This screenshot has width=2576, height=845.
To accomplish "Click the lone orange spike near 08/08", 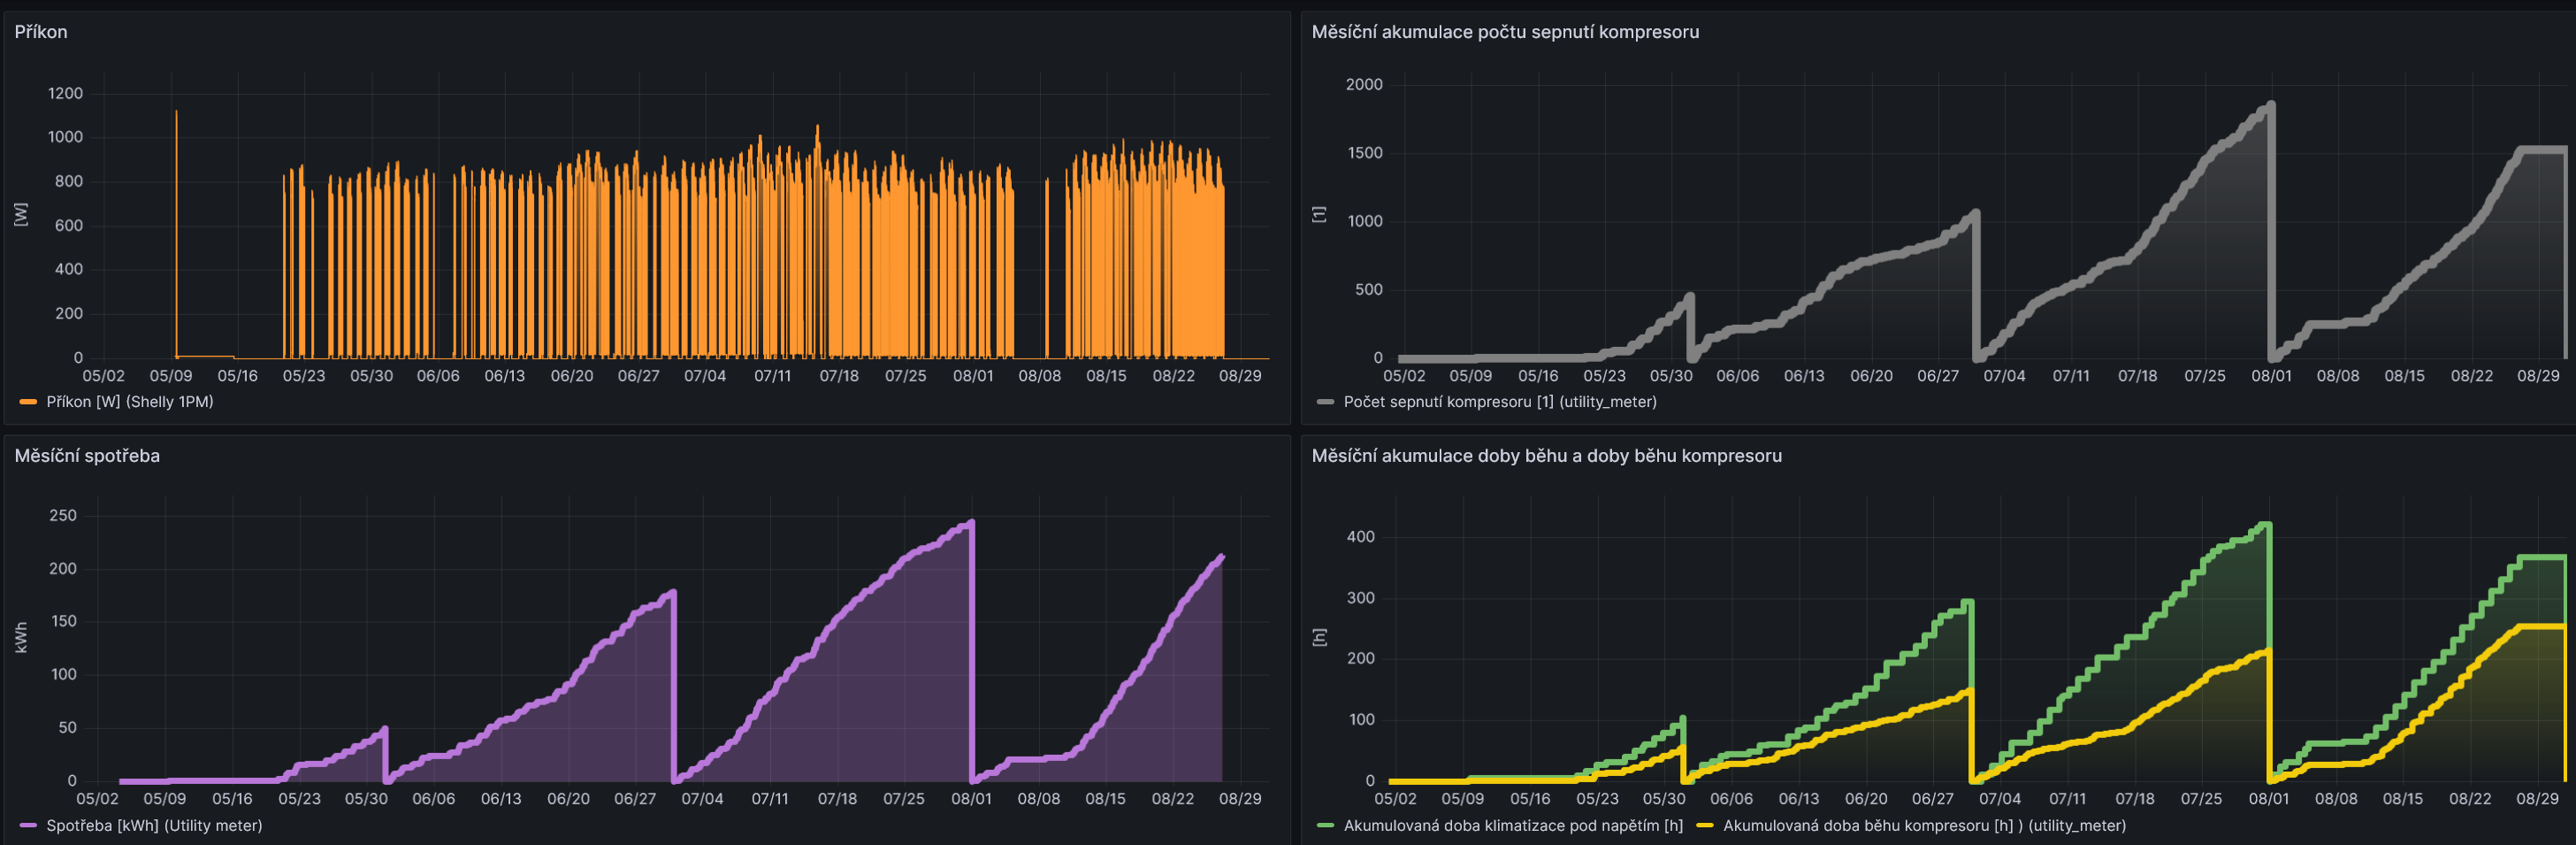I will [1047, 182].
